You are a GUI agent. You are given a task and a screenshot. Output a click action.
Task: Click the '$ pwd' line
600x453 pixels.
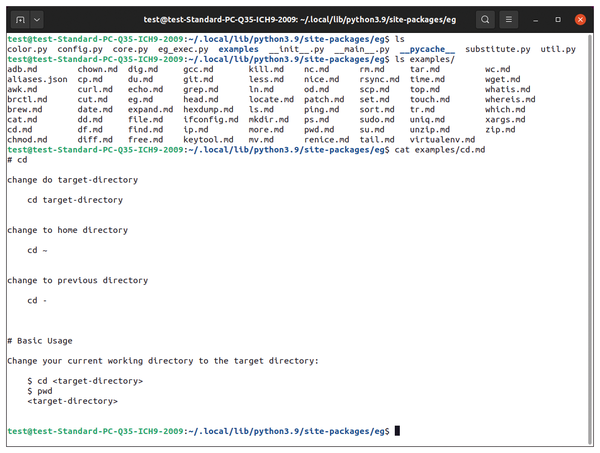point(40,391)
